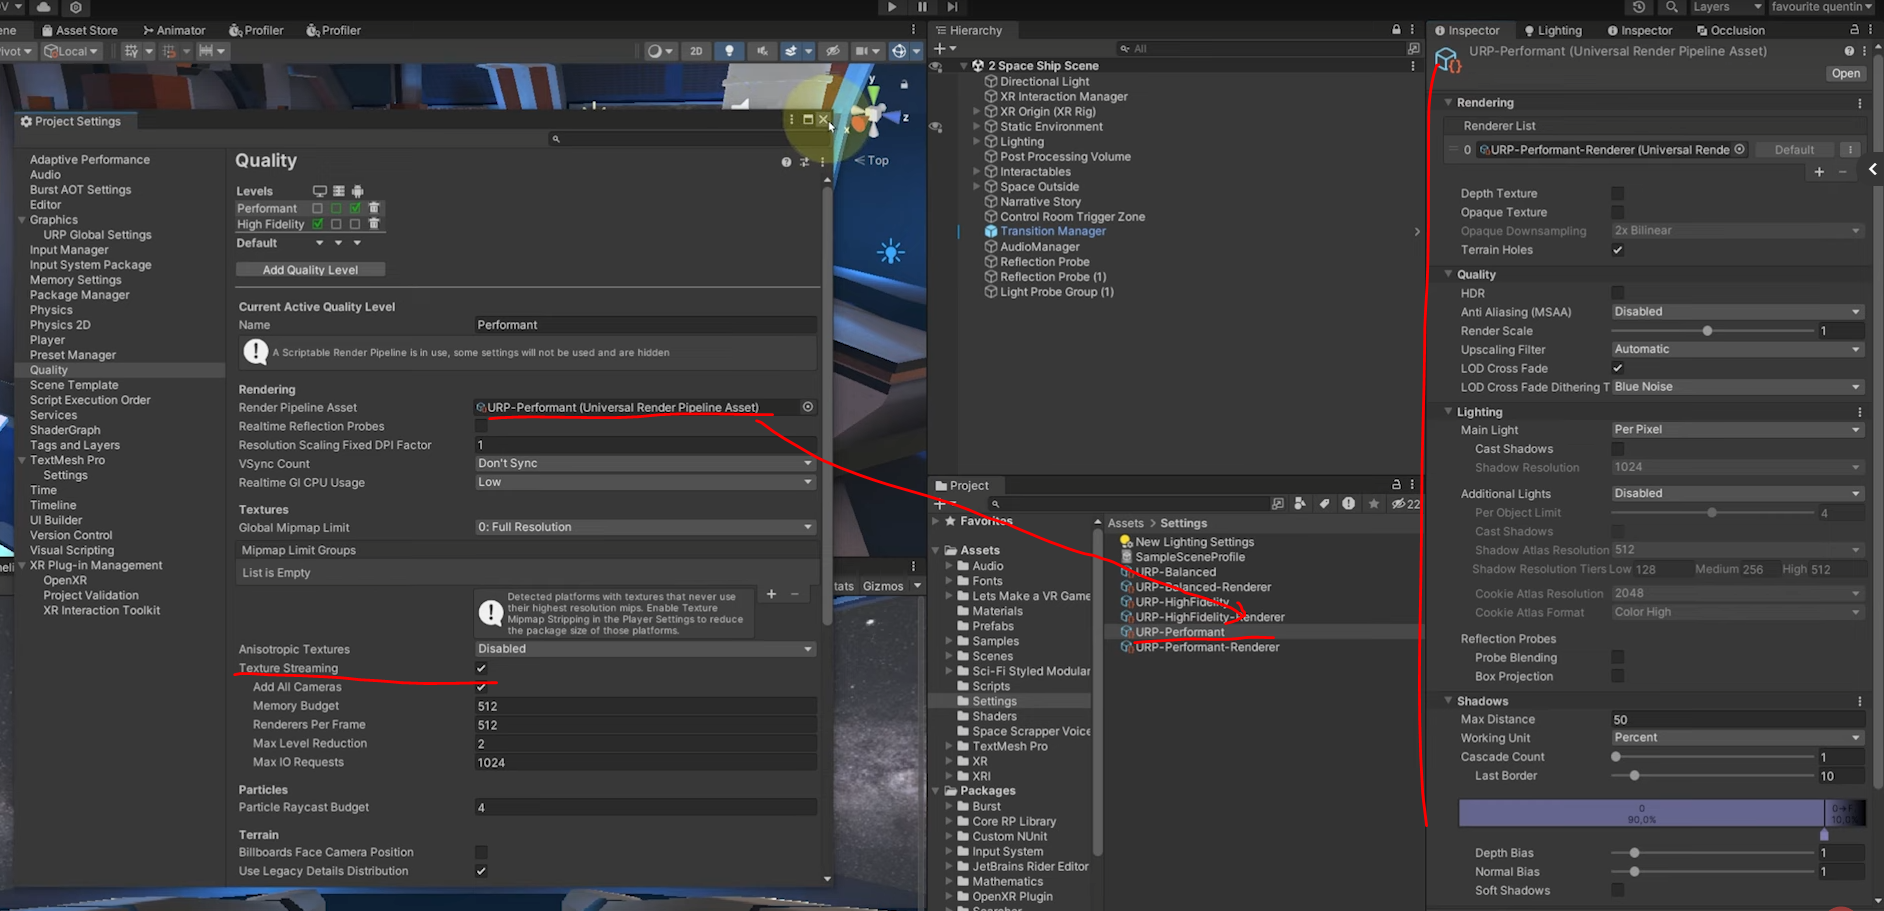The height and width of the screenshot is (911, 1884).
Task: Add a renderer with the plus button
Action: tap(1819, 172)
